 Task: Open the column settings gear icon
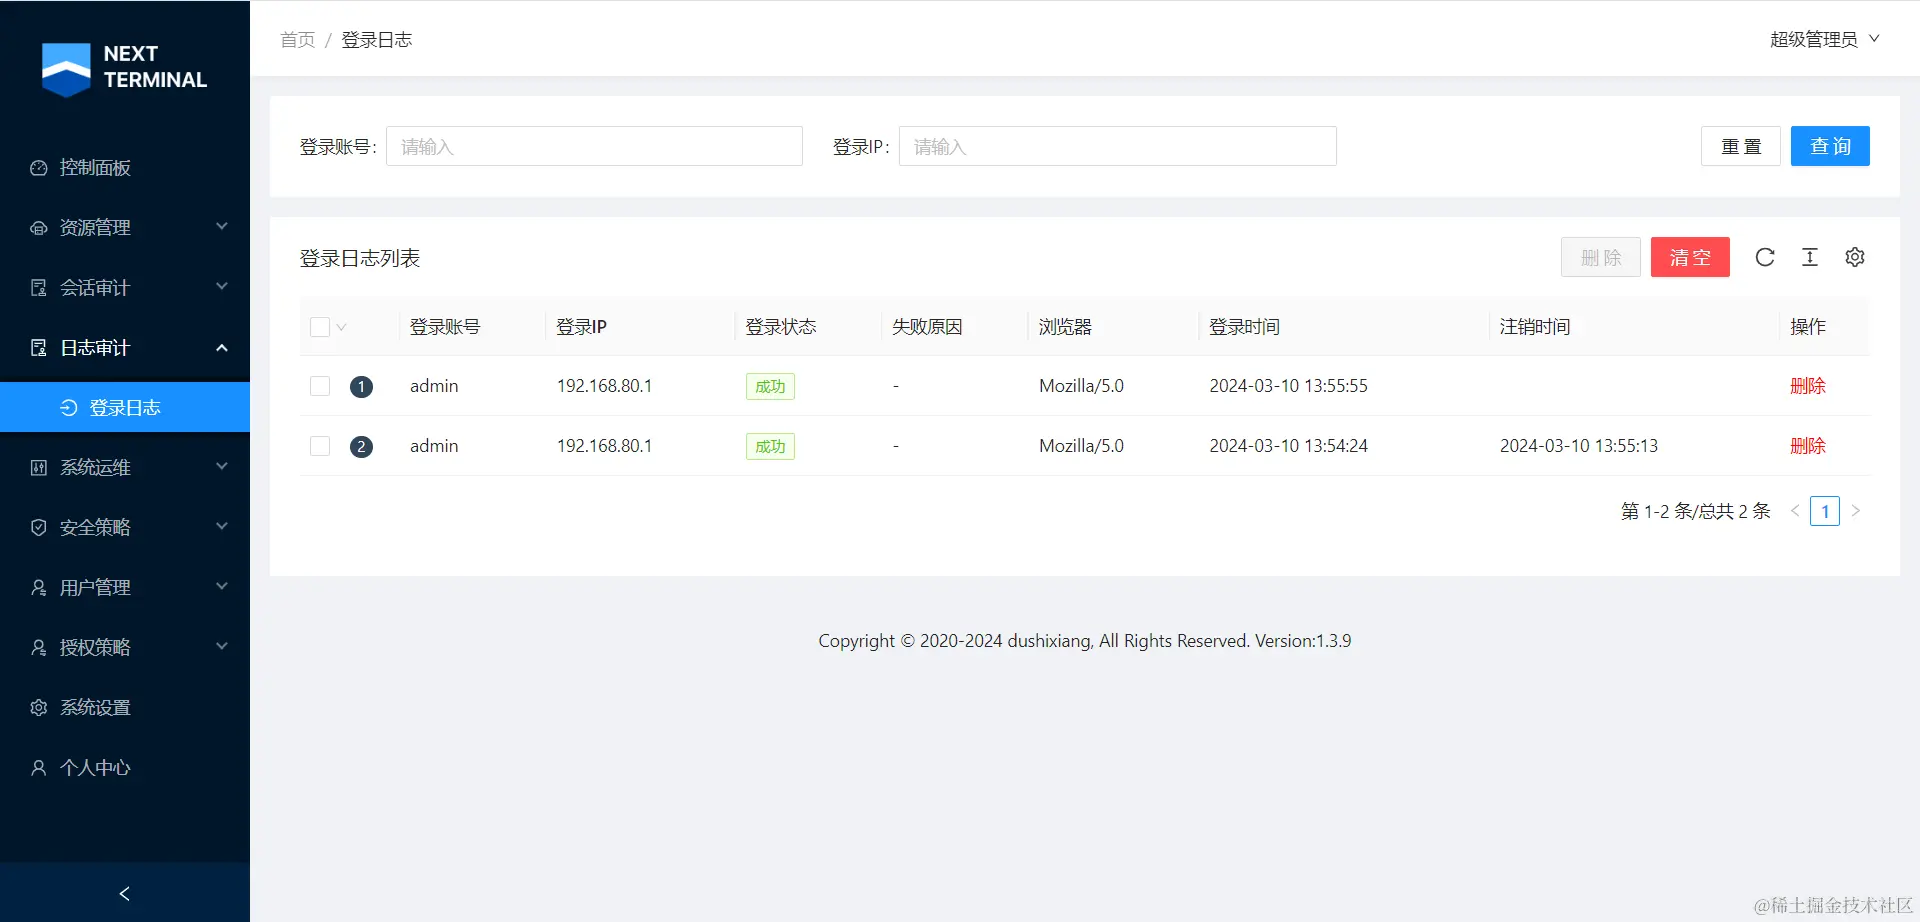(x=1855, y=257)
